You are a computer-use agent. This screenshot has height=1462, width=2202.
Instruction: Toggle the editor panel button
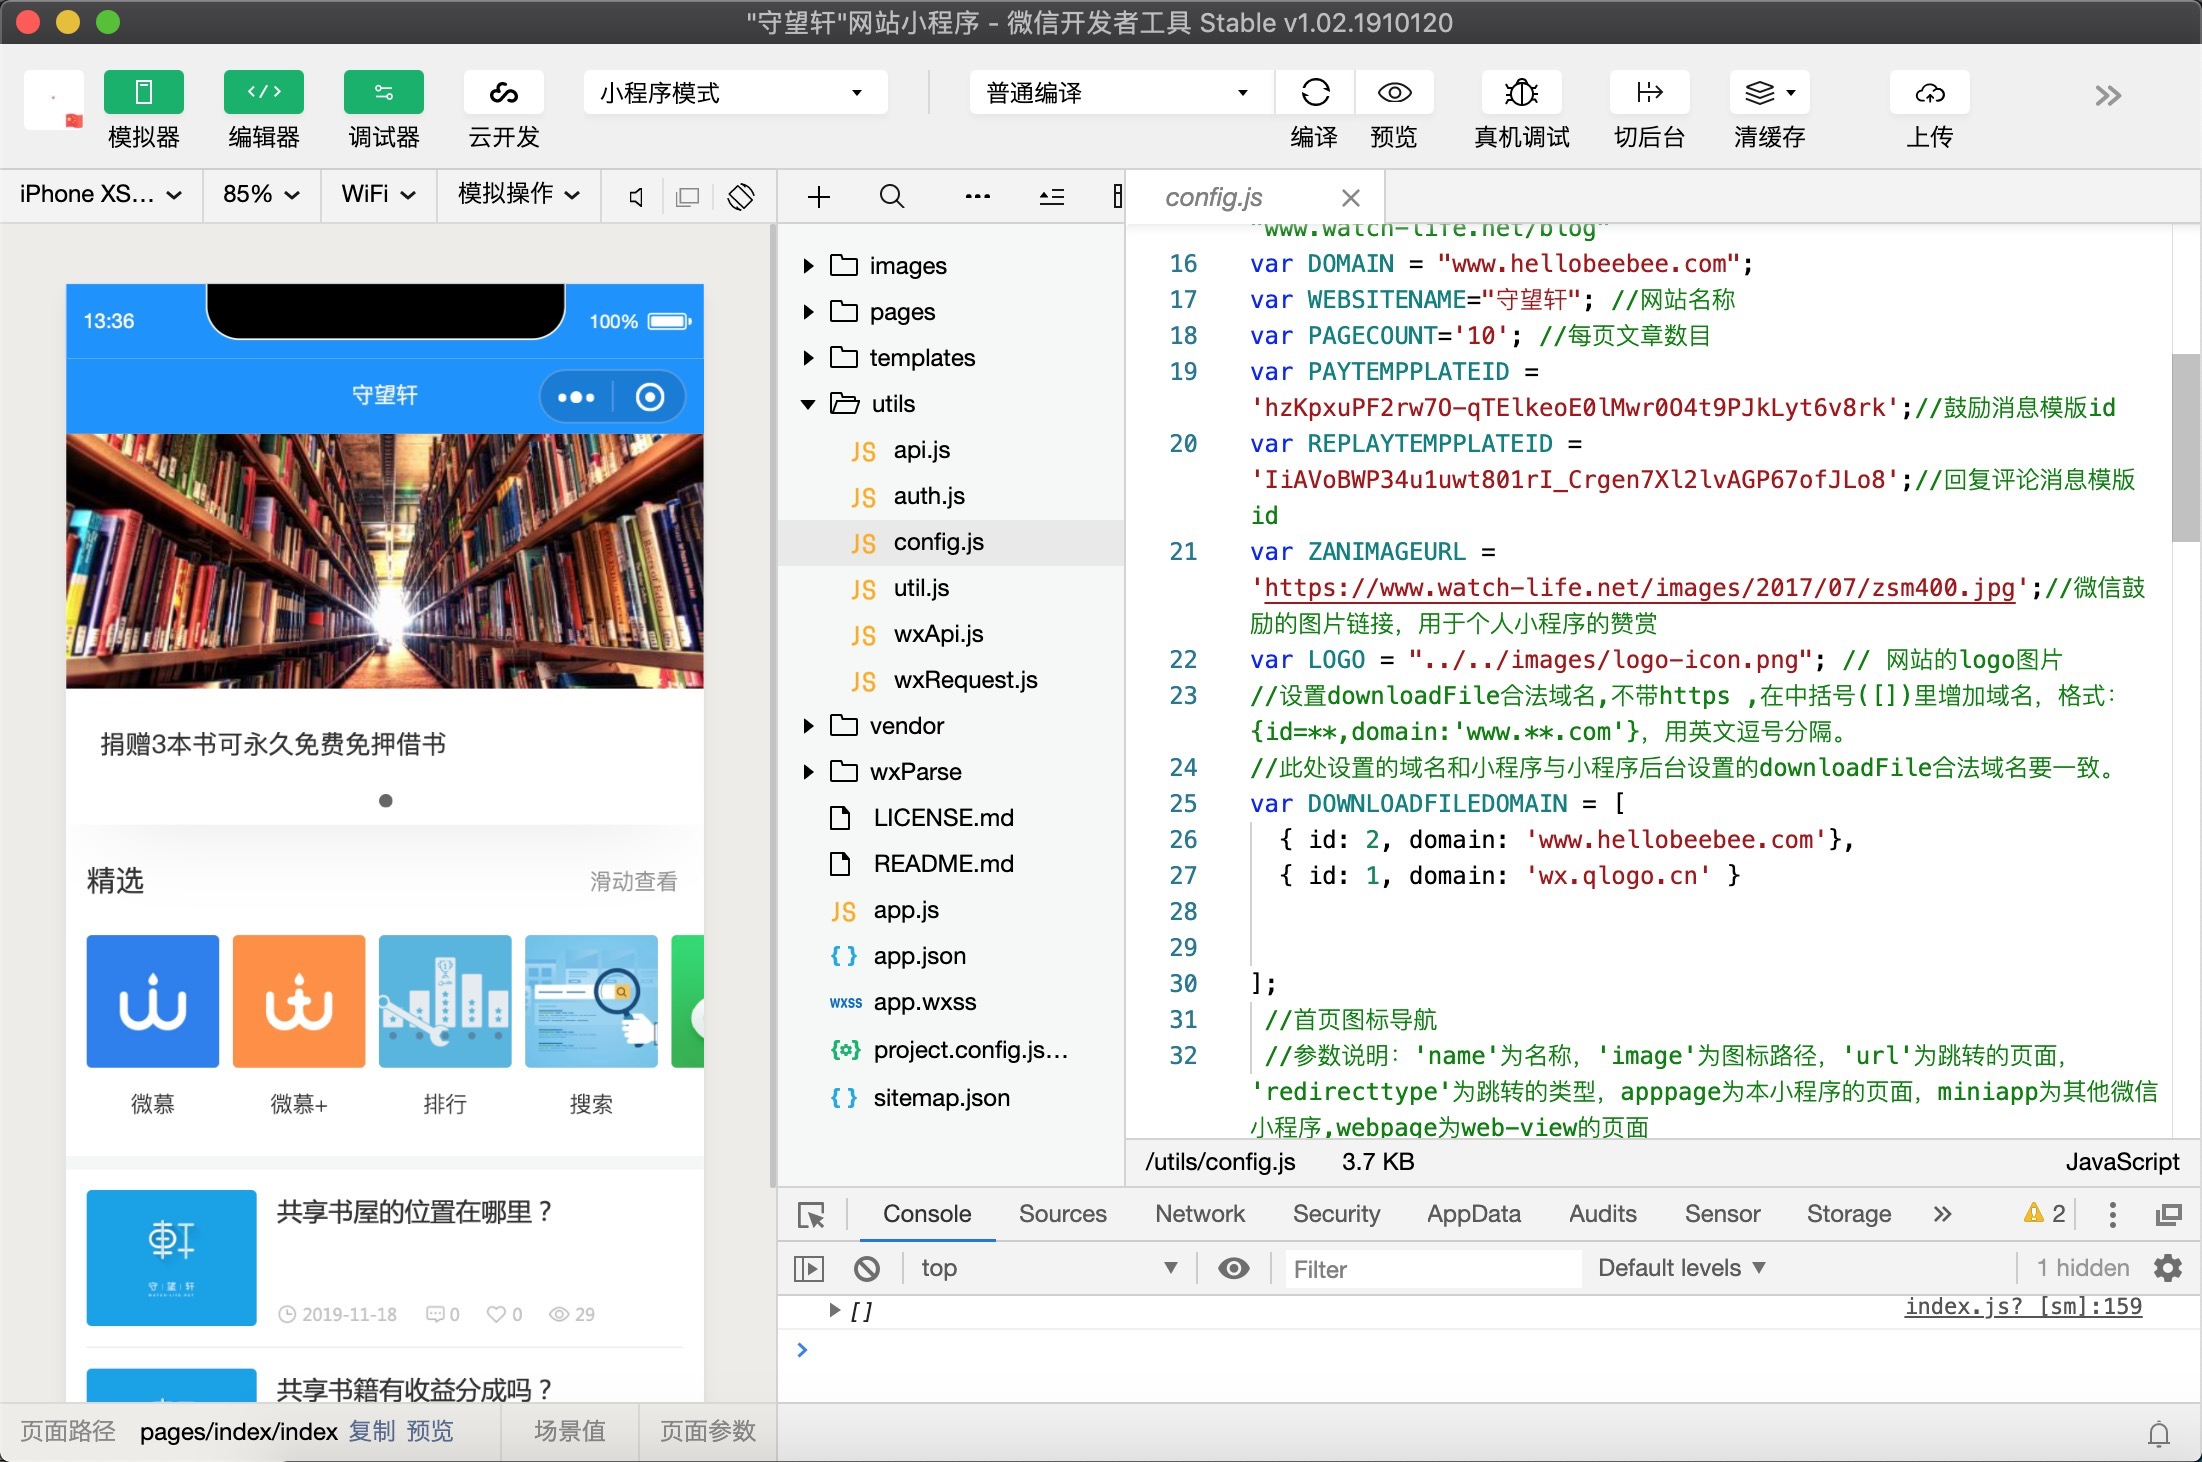[263, 93]
